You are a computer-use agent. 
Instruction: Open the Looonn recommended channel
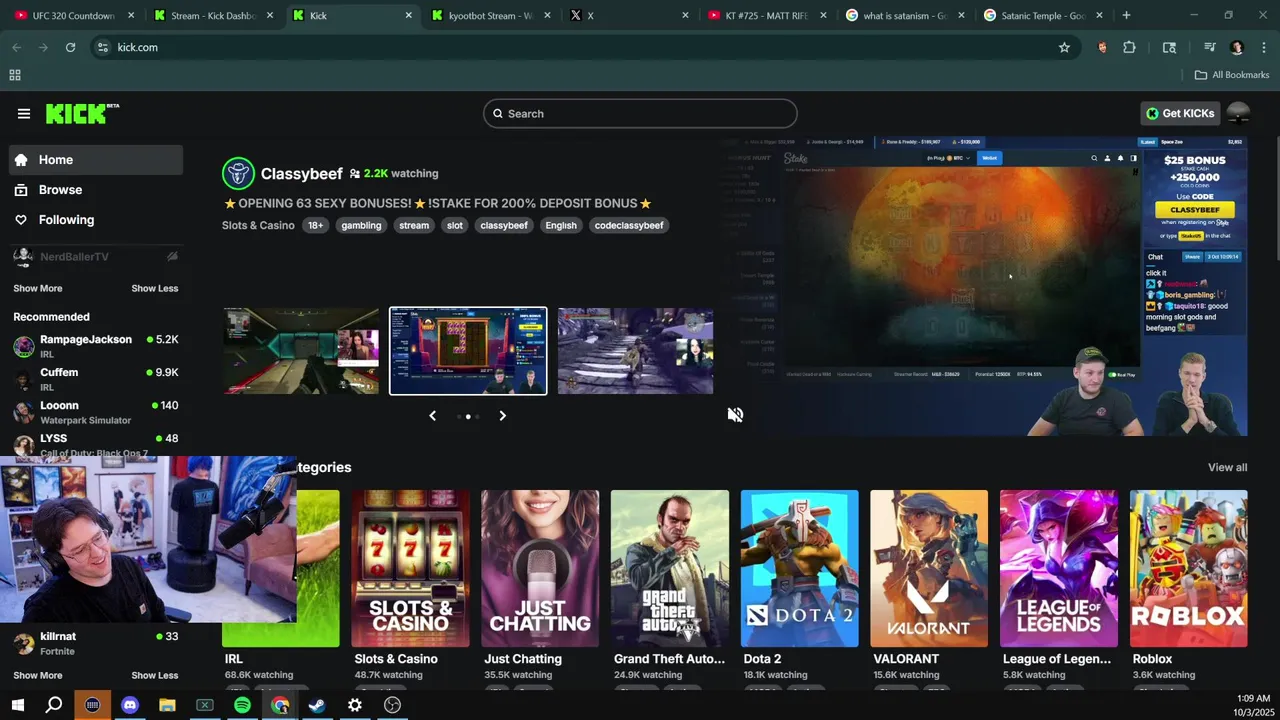pos(96,412)
